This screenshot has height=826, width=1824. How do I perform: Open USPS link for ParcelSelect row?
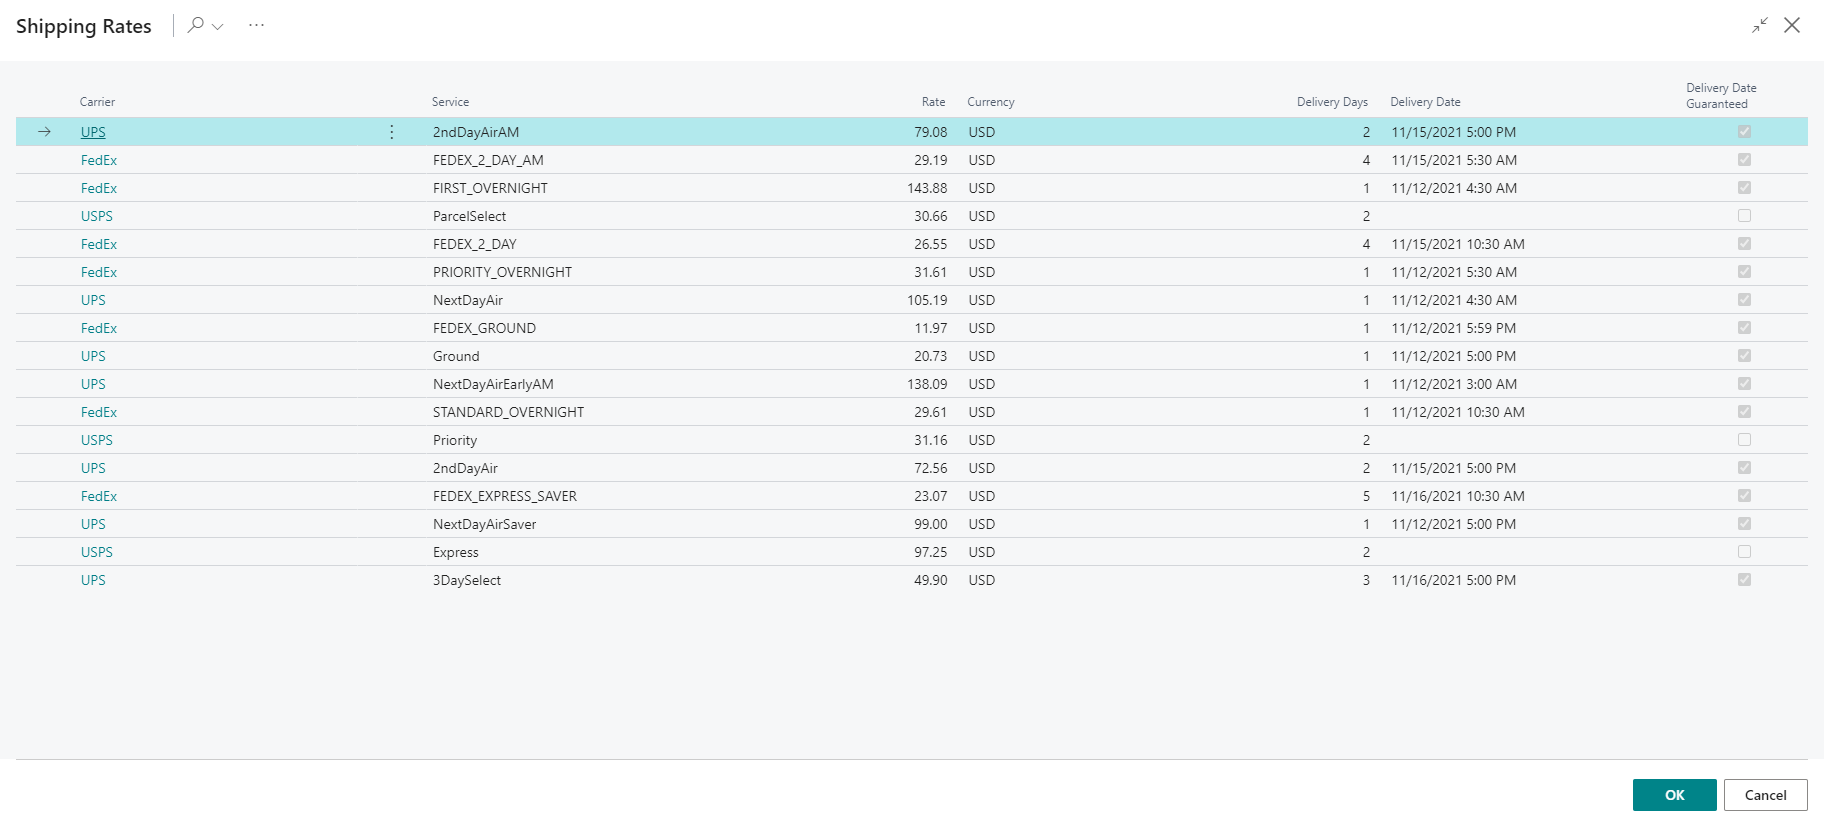click(x=97, y=216)
